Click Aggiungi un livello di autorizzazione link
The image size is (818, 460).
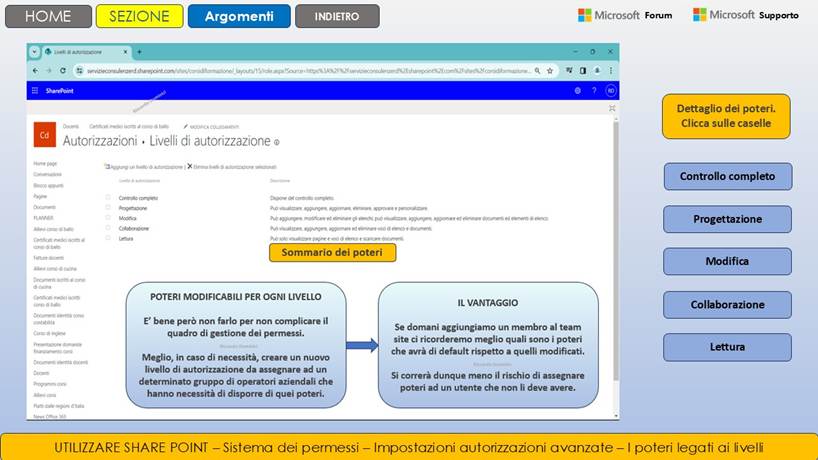[x=144, y=167]
